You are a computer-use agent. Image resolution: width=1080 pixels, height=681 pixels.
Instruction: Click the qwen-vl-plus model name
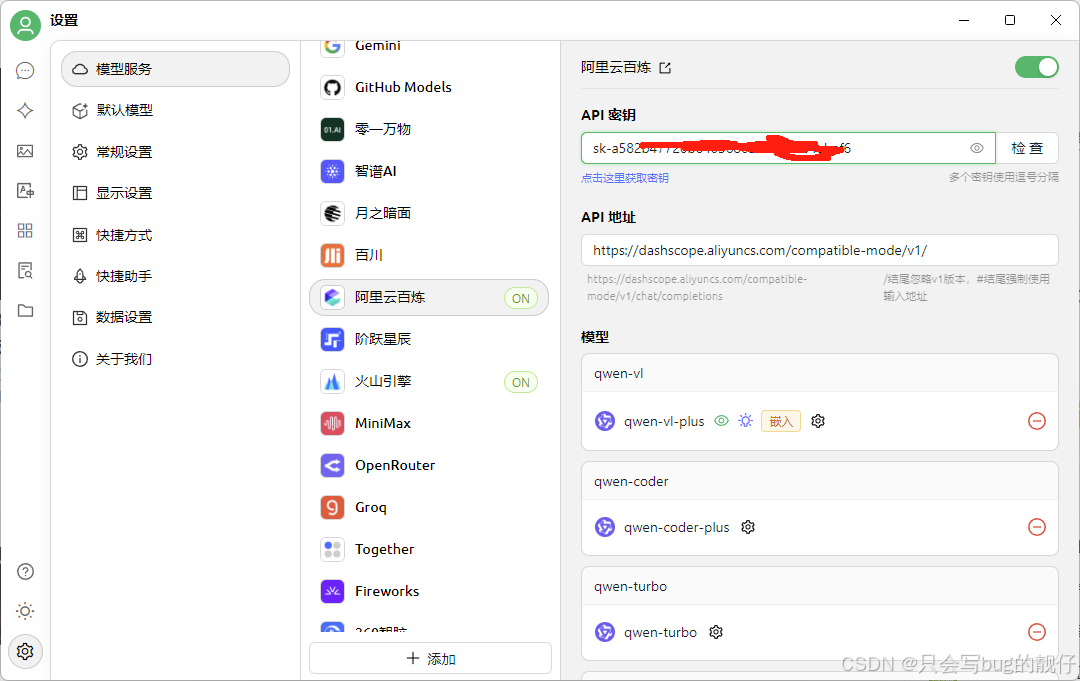(x=664, y=421)
